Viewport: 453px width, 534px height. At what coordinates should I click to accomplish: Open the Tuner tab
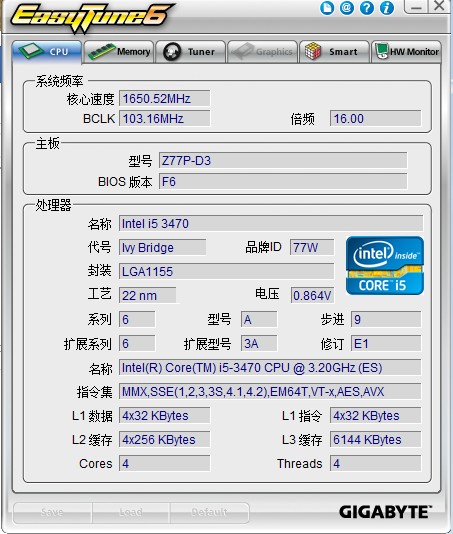click(x=191, y=52)
